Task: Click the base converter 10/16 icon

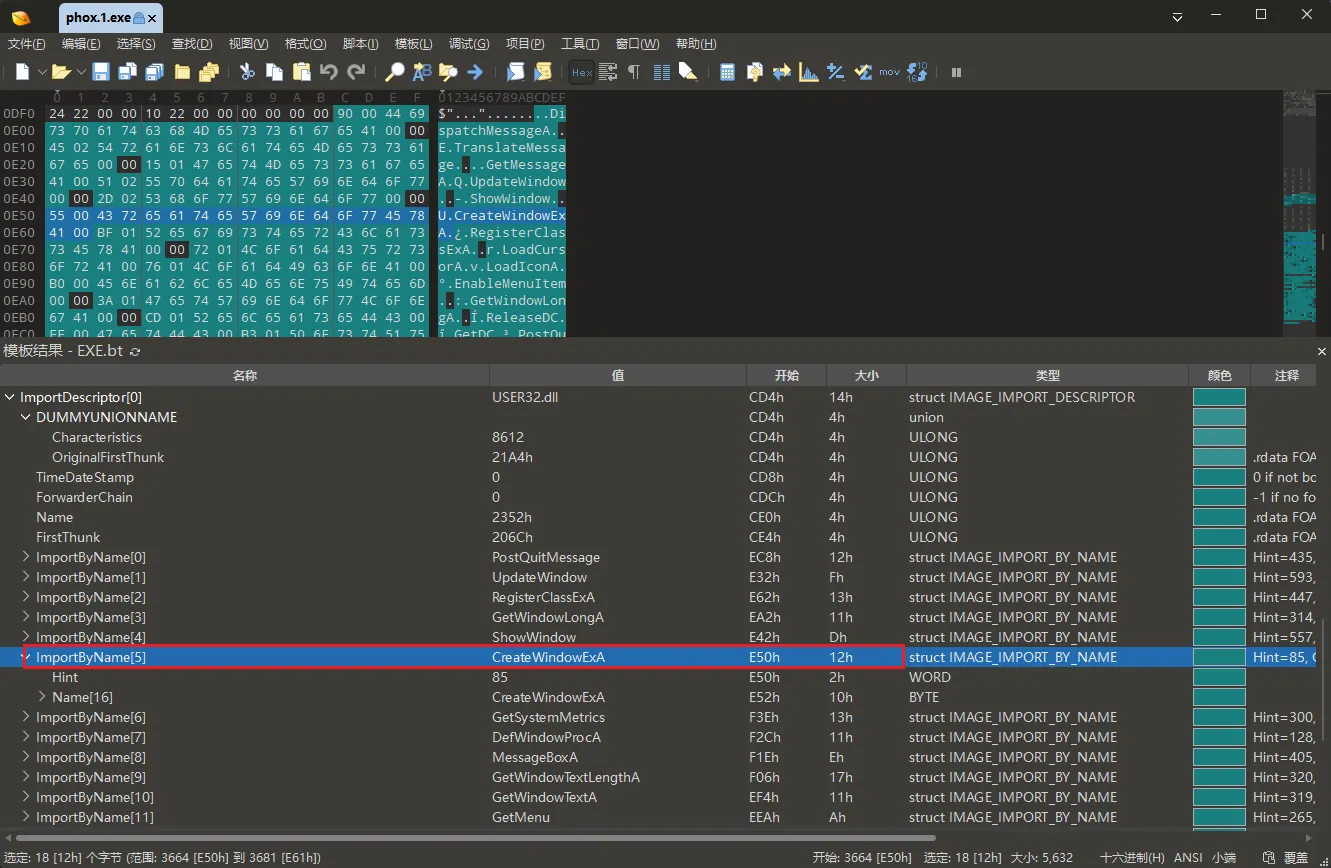Action: (x=917, y=72)
